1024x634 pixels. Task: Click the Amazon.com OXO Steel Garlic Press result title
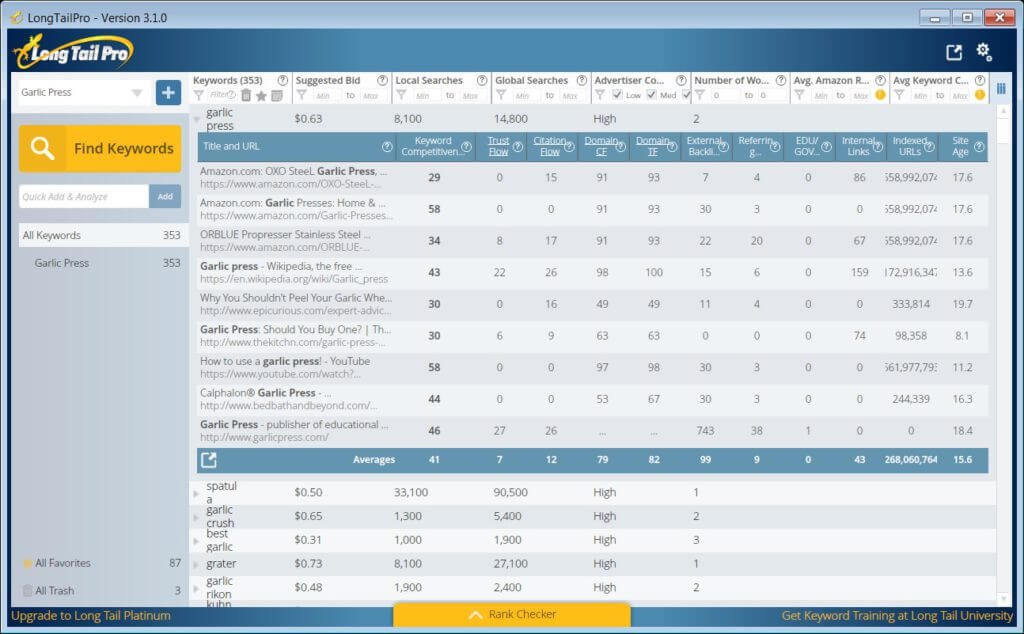[293, 171]
